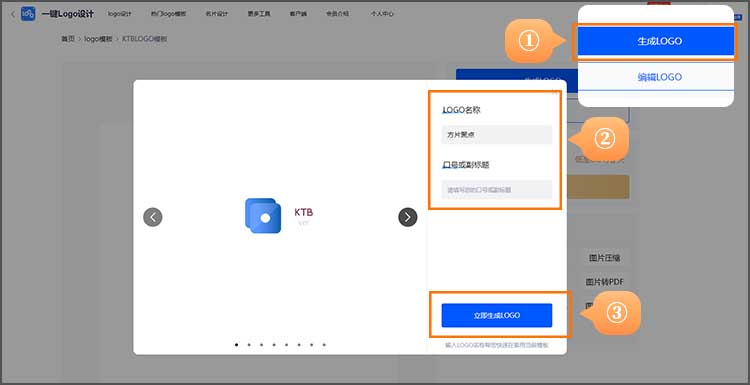Image resolution: width=750 pixels, height=385 pixels.
Task: Show the previous logo template with left arrow
Action: (153, 217)
